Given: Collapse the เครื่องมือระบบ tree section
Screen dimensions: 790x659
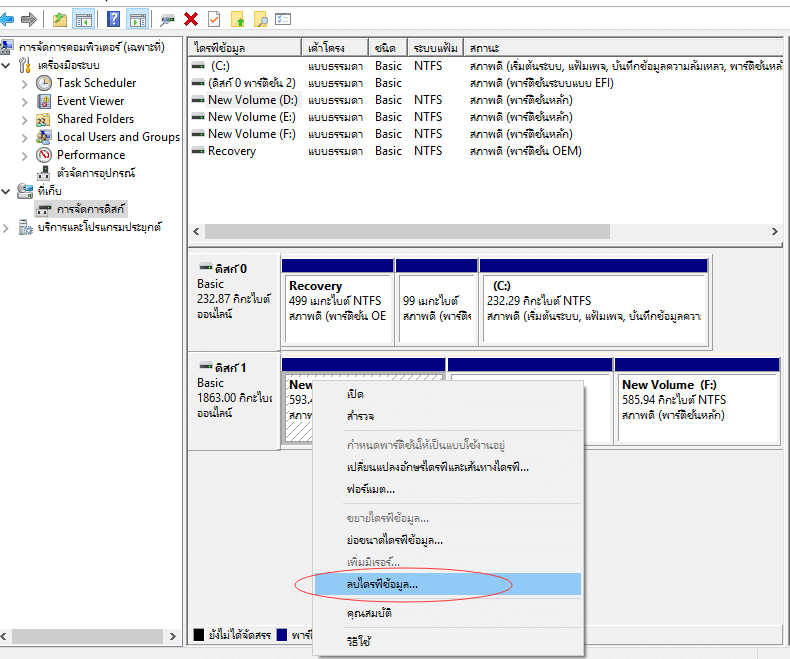Looking at the screenshot, I should pyautogui.click(x=8, y=65).
